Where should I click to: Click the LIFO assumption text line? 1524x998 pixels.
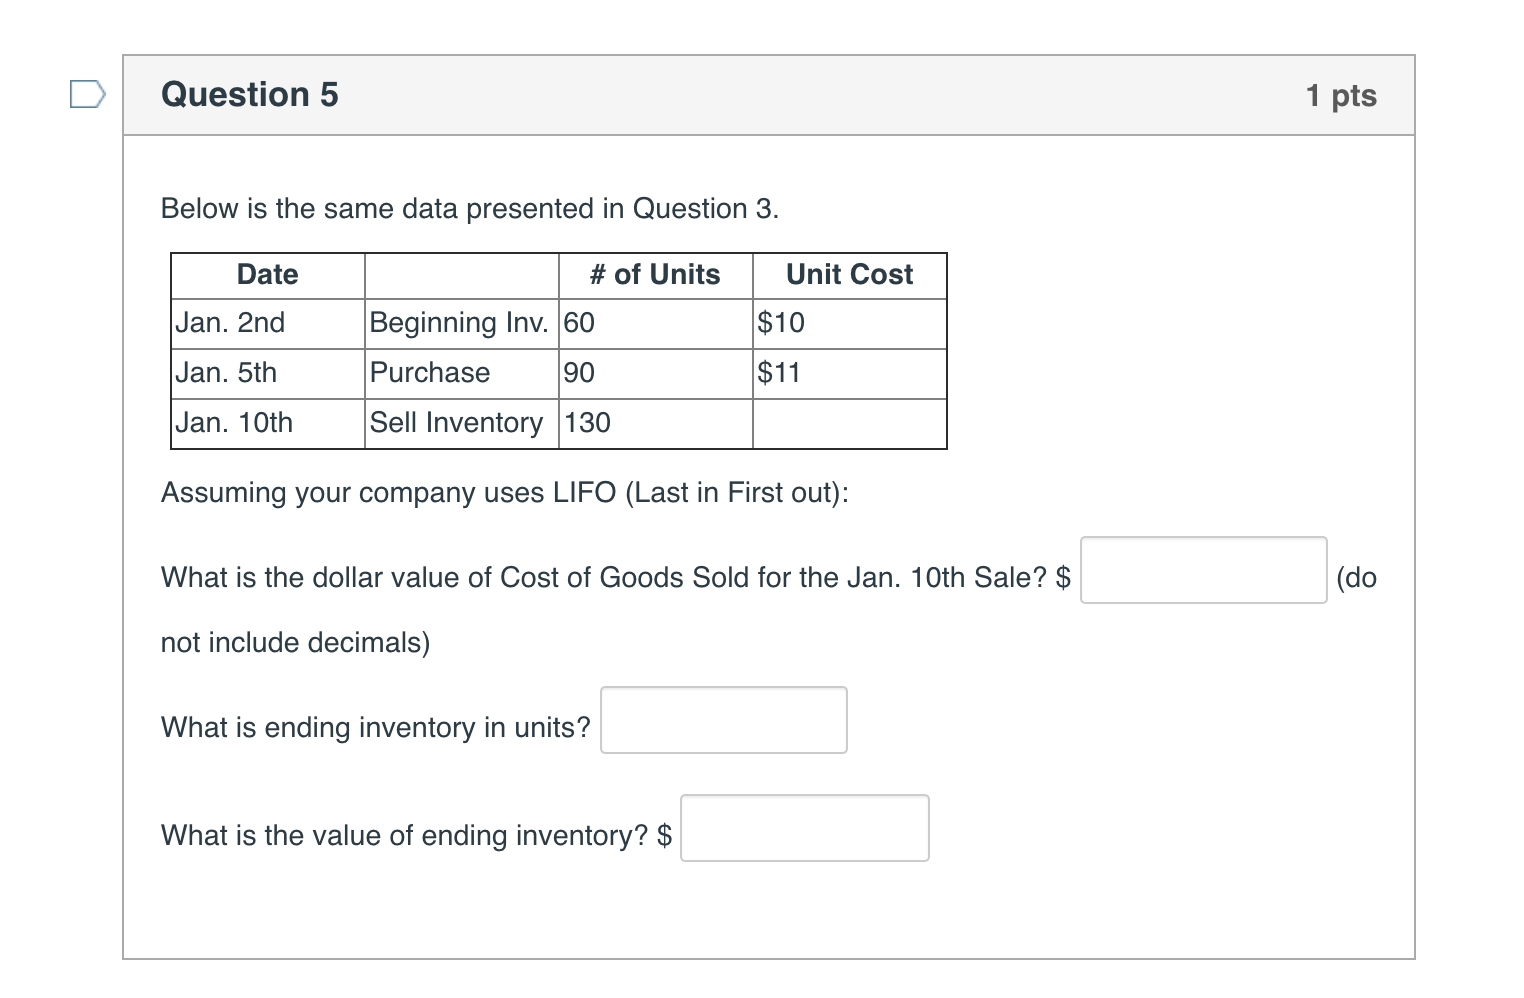coord(505,492)
